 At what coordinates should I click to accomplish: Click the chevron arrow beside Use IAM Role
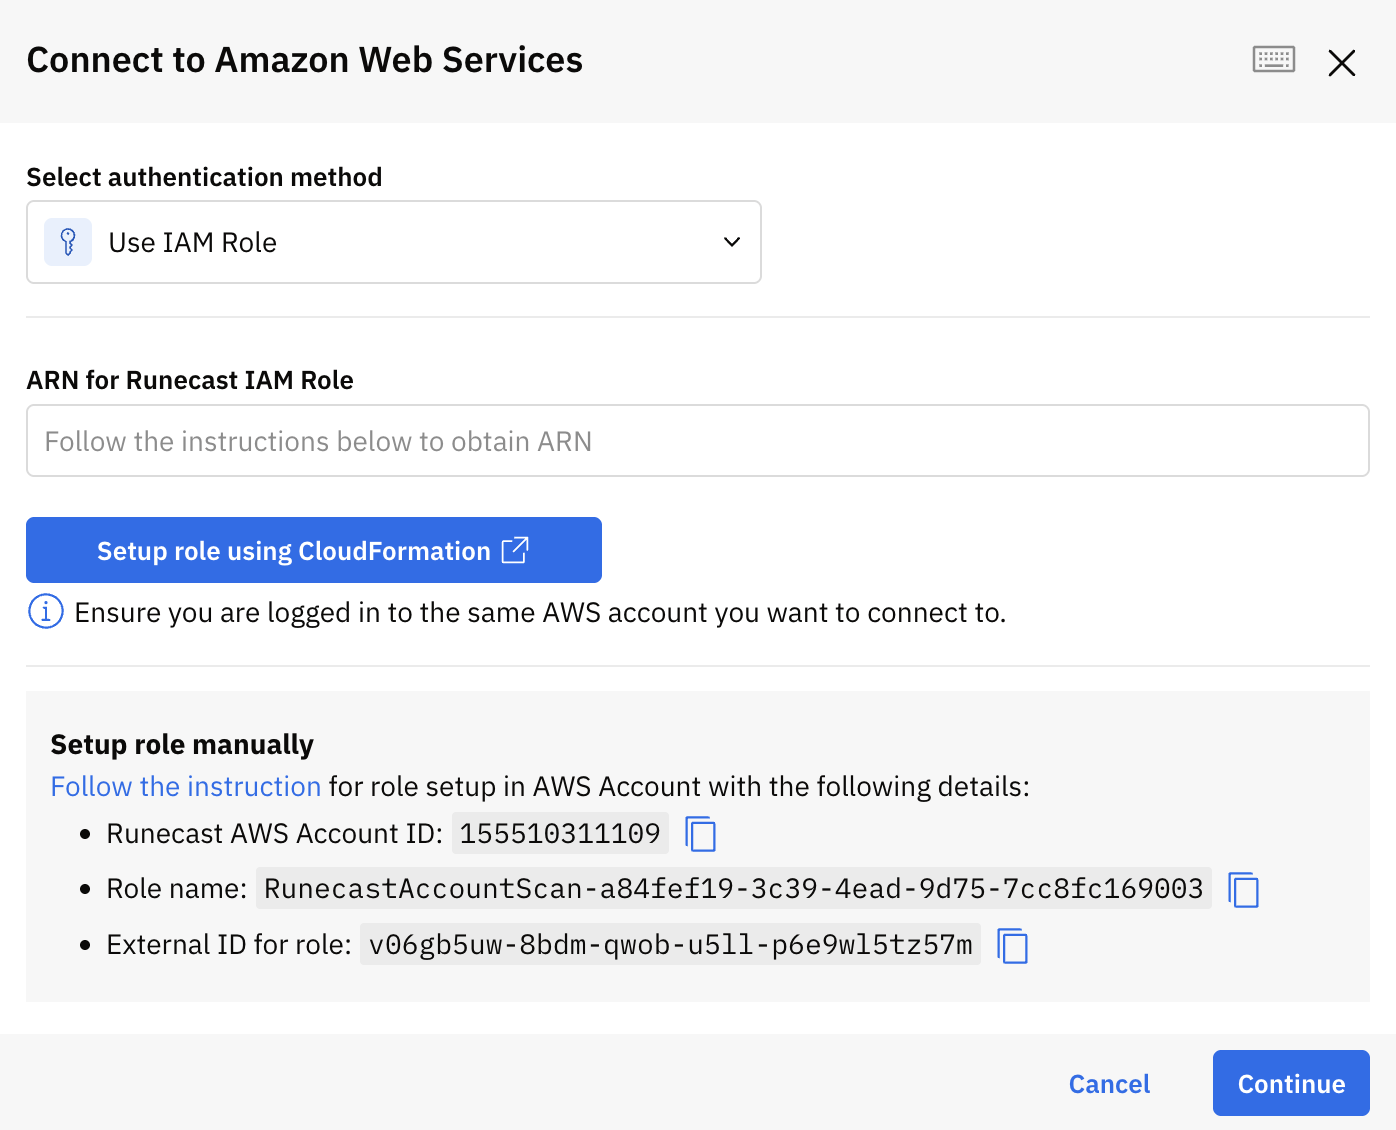tap(732, 242)
